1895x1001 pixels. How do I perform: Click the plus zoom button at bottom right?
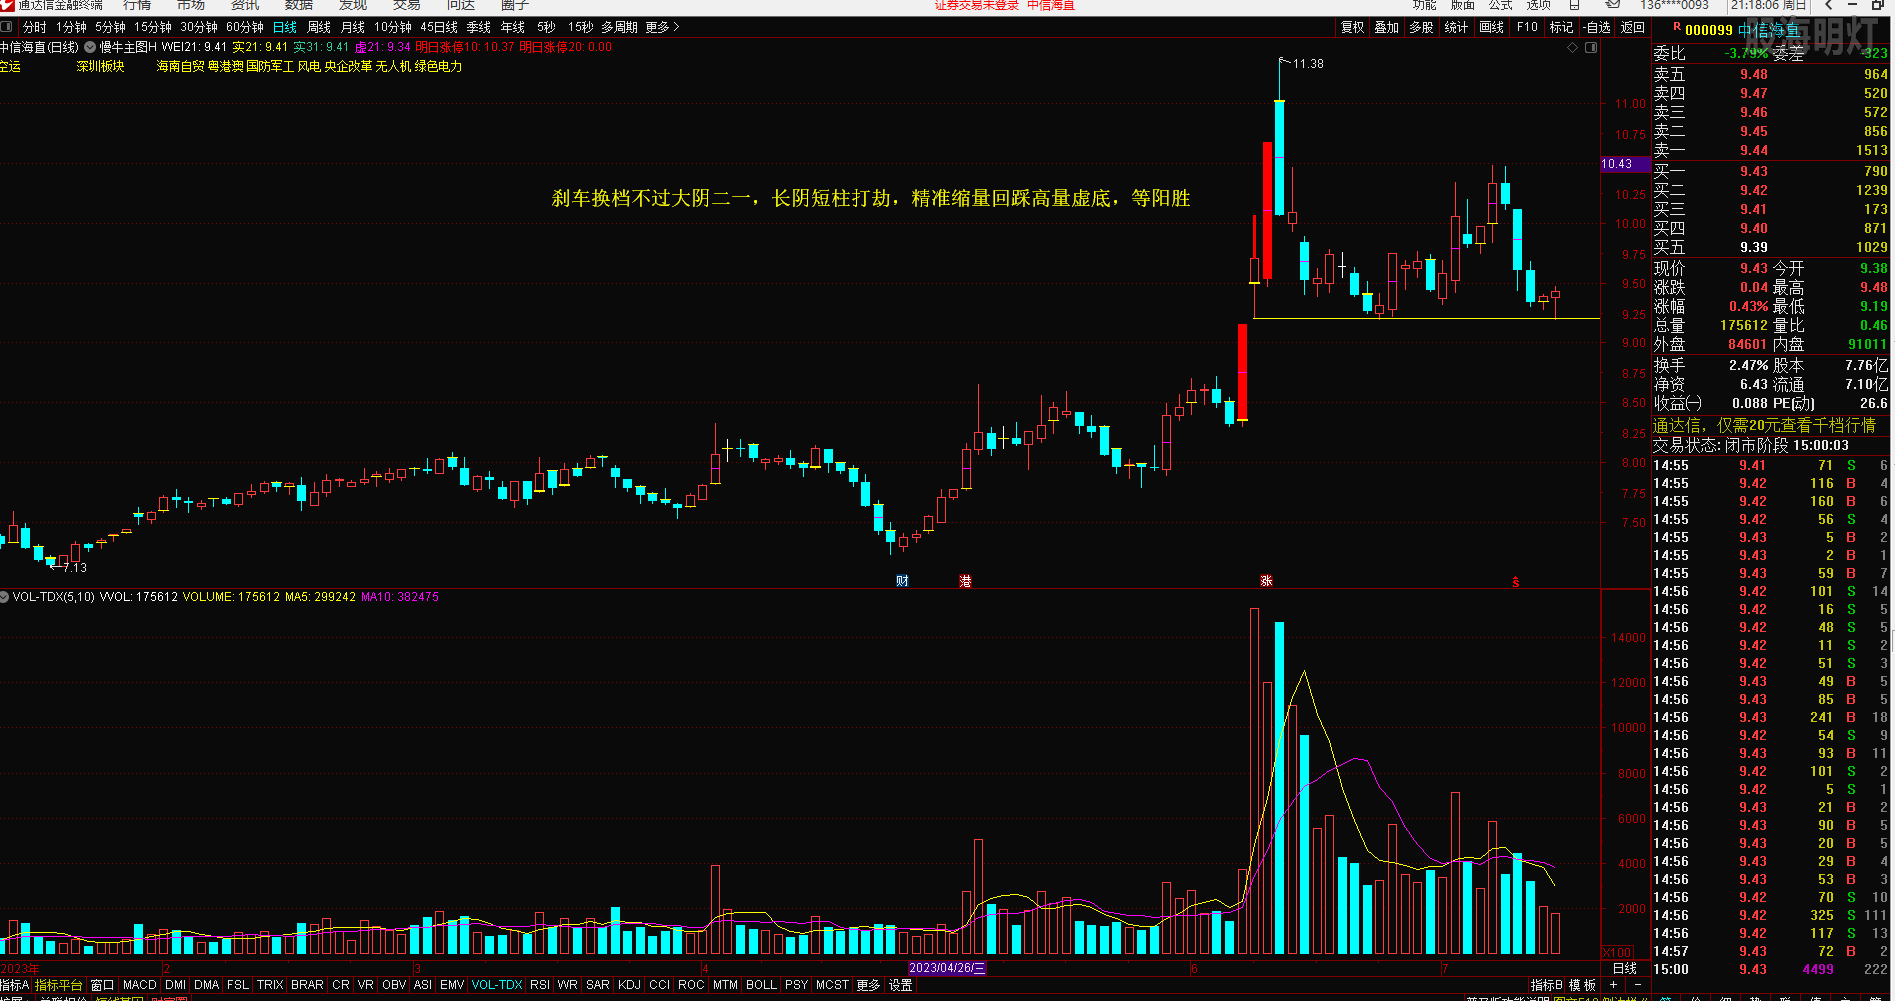[x=1613, y=985]
